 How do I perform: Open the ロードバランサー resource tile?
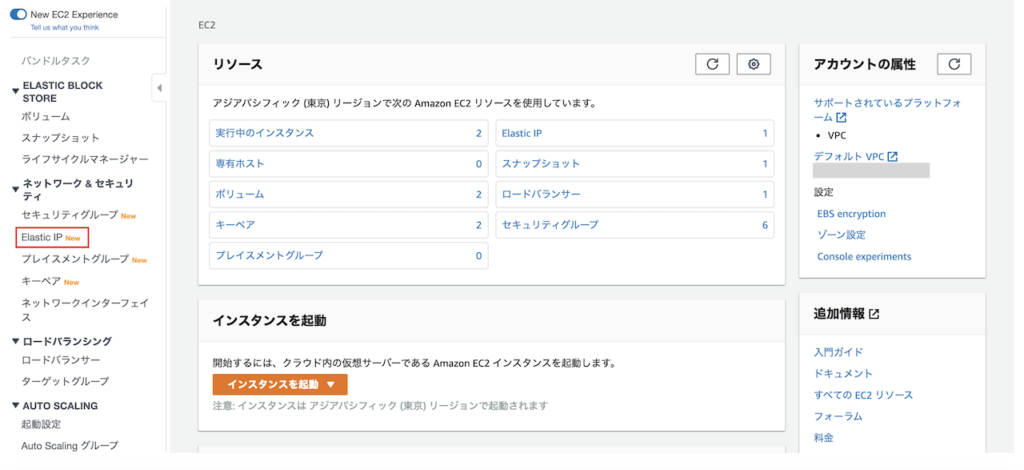[x=540, y=194]
